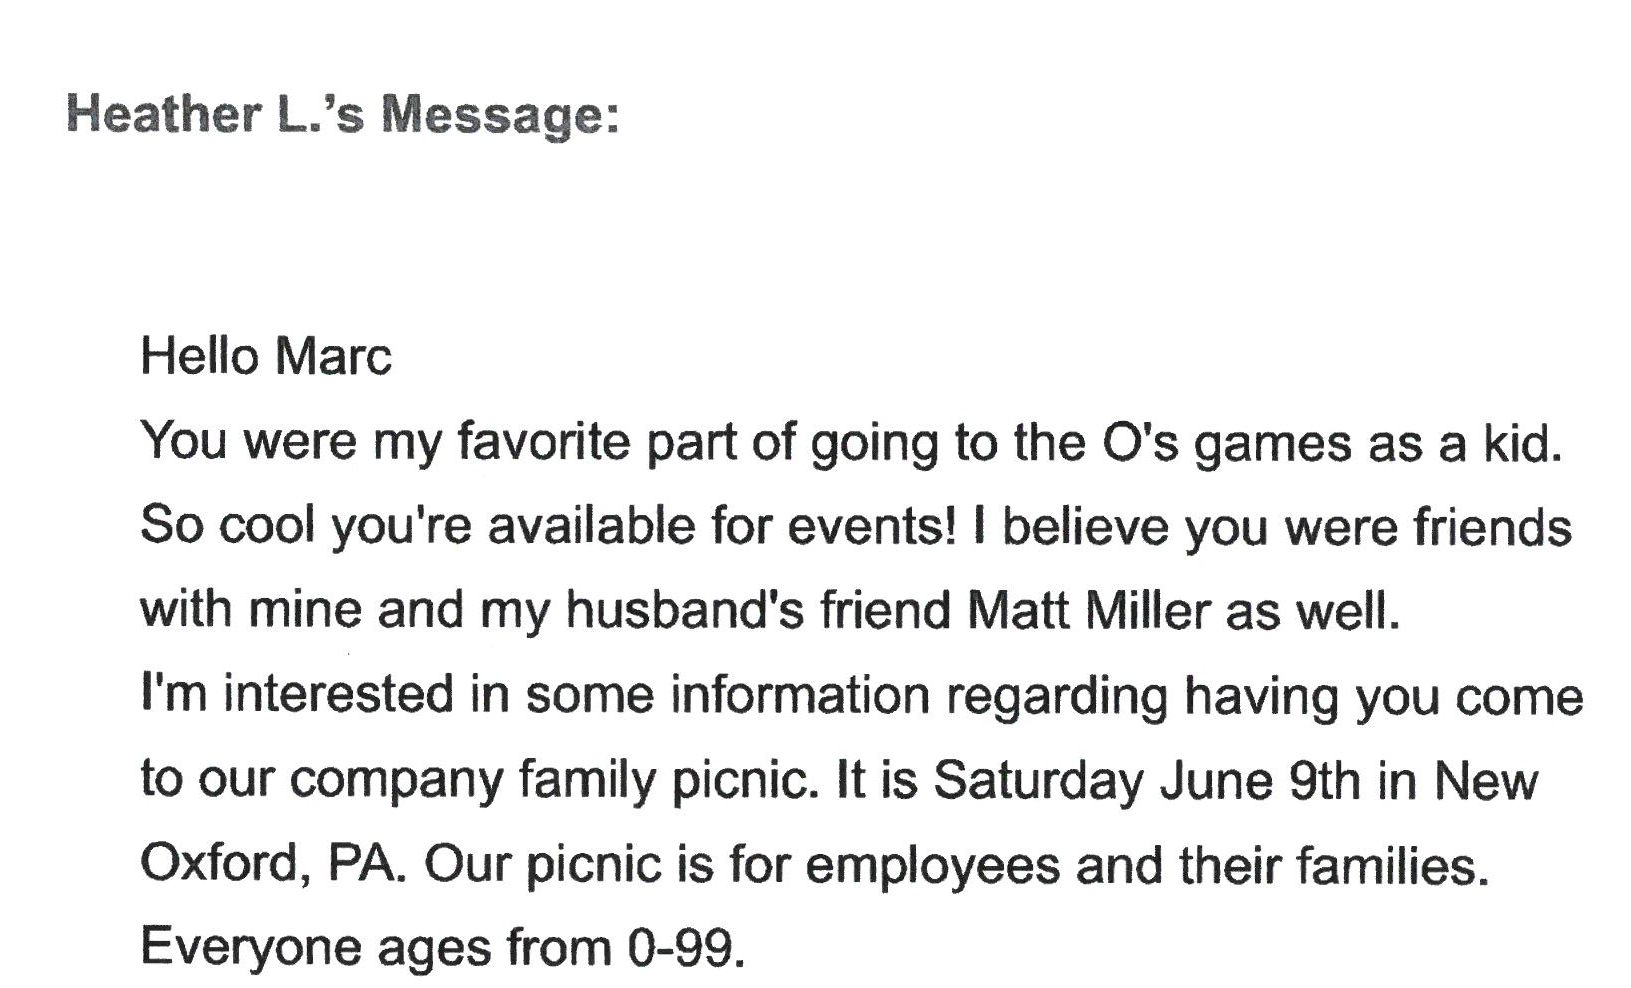
Task: Click the location text 'Oxford, PA.'
Action: 274,863
